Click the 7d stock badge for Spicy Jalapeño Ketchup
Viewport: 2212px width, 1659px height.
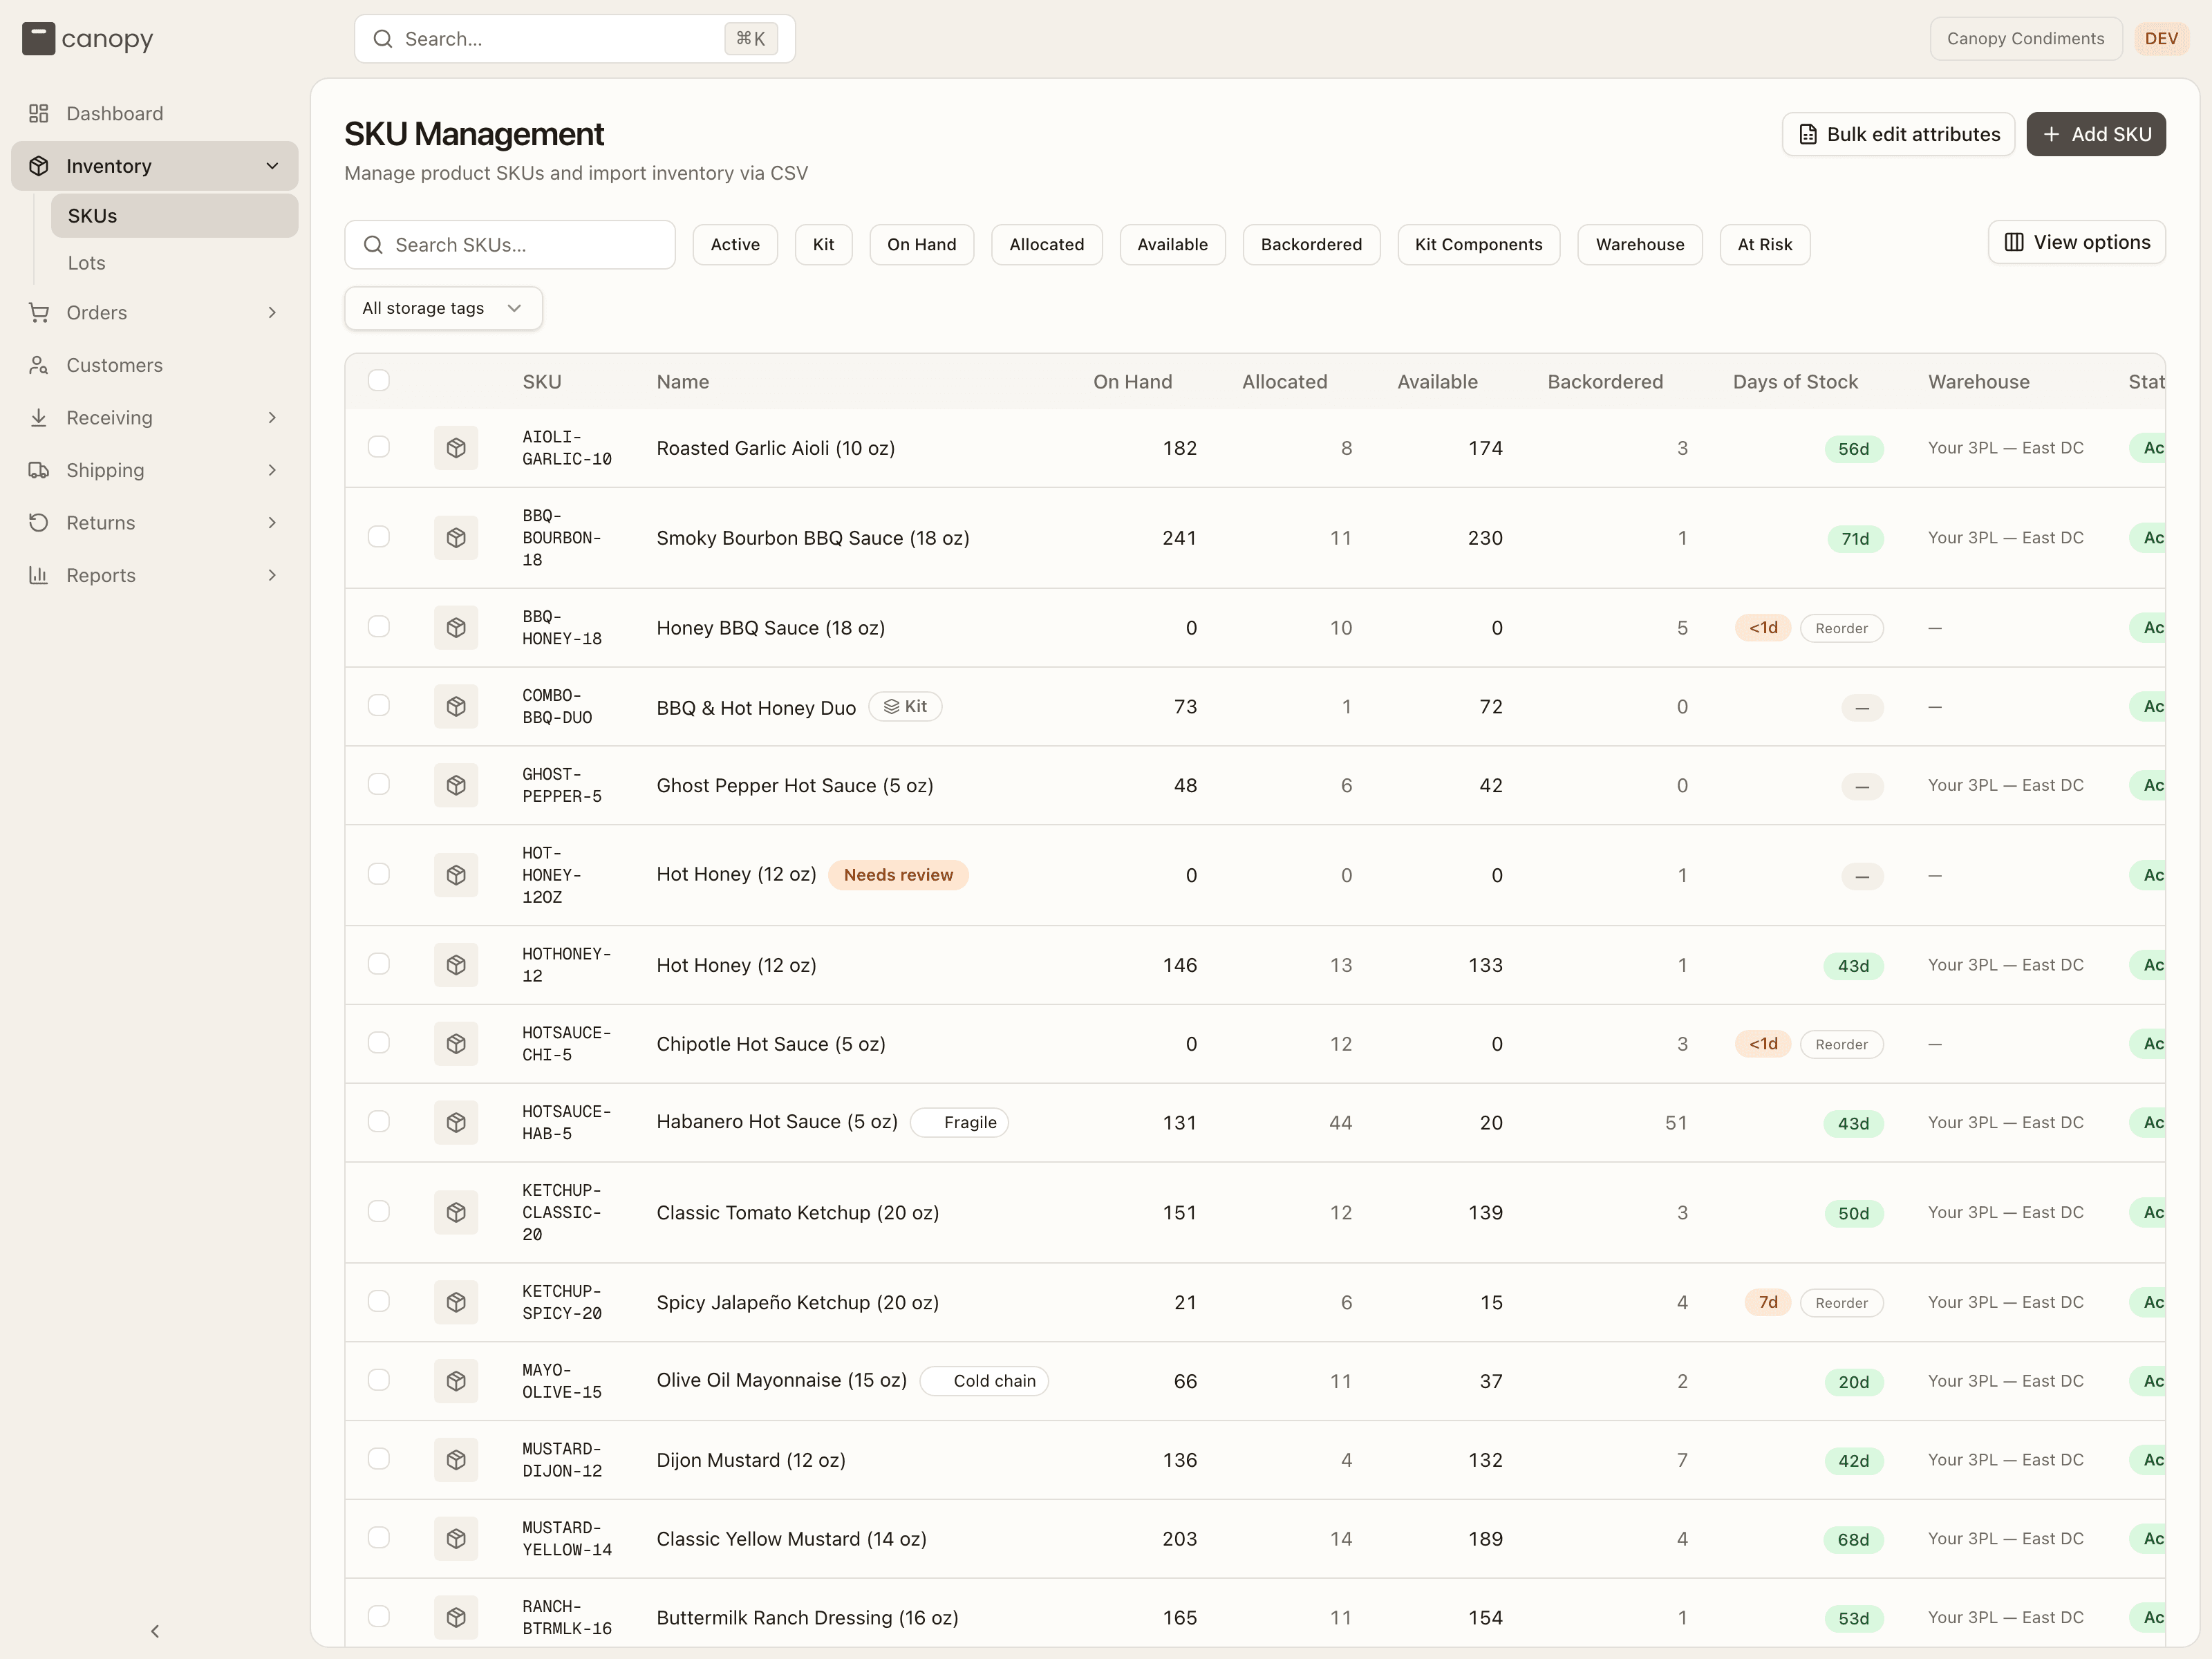[1767, 1302]
